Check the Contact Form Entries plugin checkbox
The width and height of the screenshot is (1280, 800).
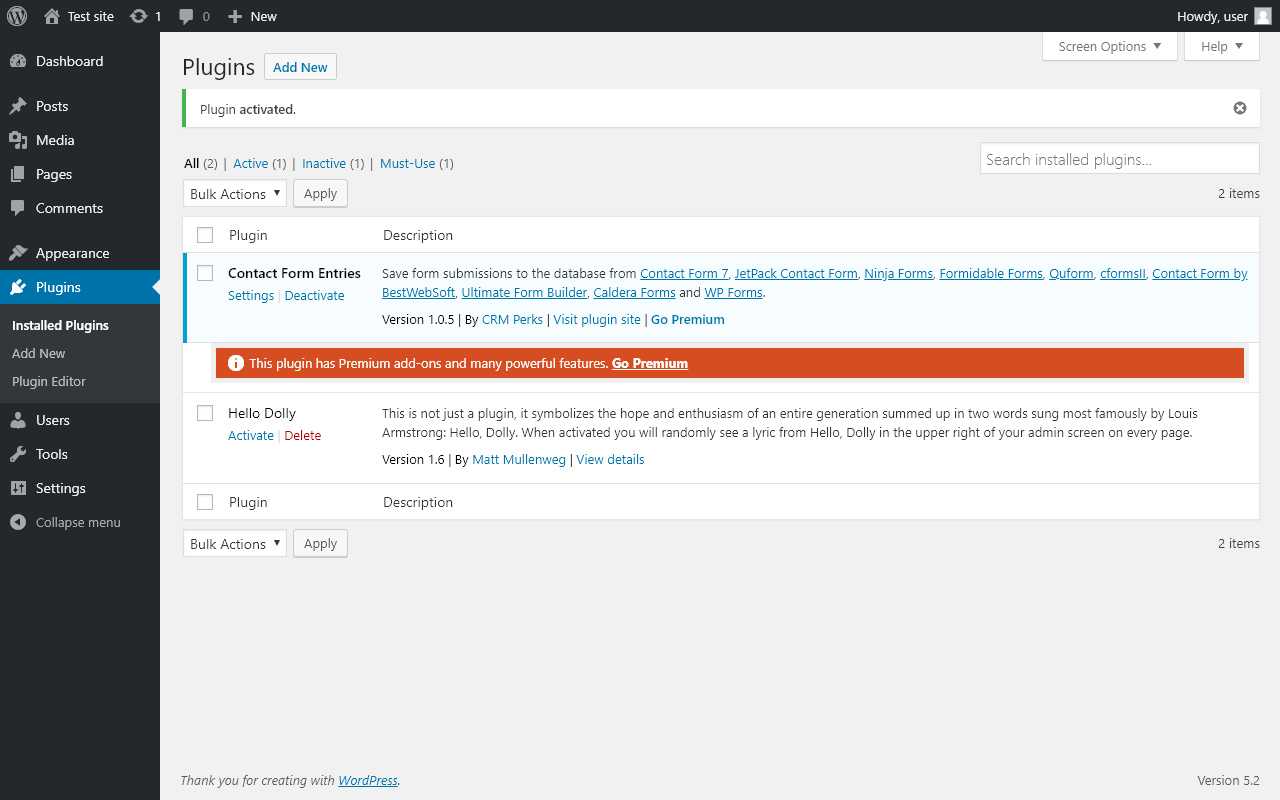point(205,273)
